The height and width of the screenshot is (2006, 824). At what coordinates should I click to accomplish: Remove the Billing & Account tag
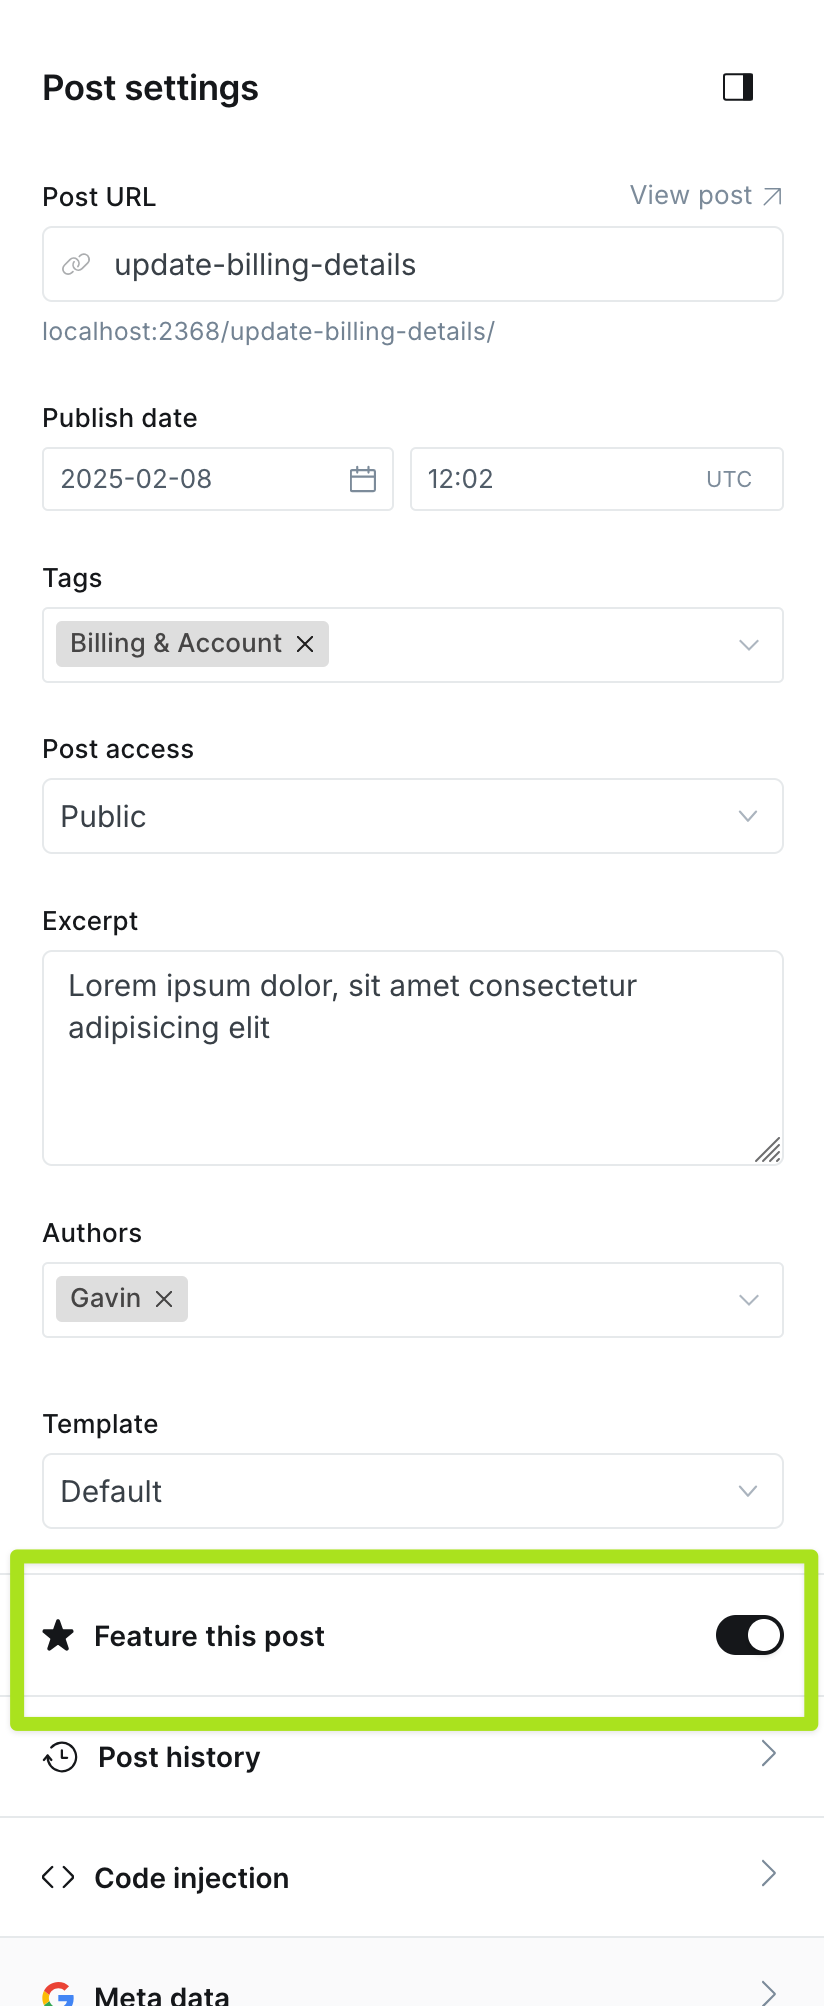[305, 644]
